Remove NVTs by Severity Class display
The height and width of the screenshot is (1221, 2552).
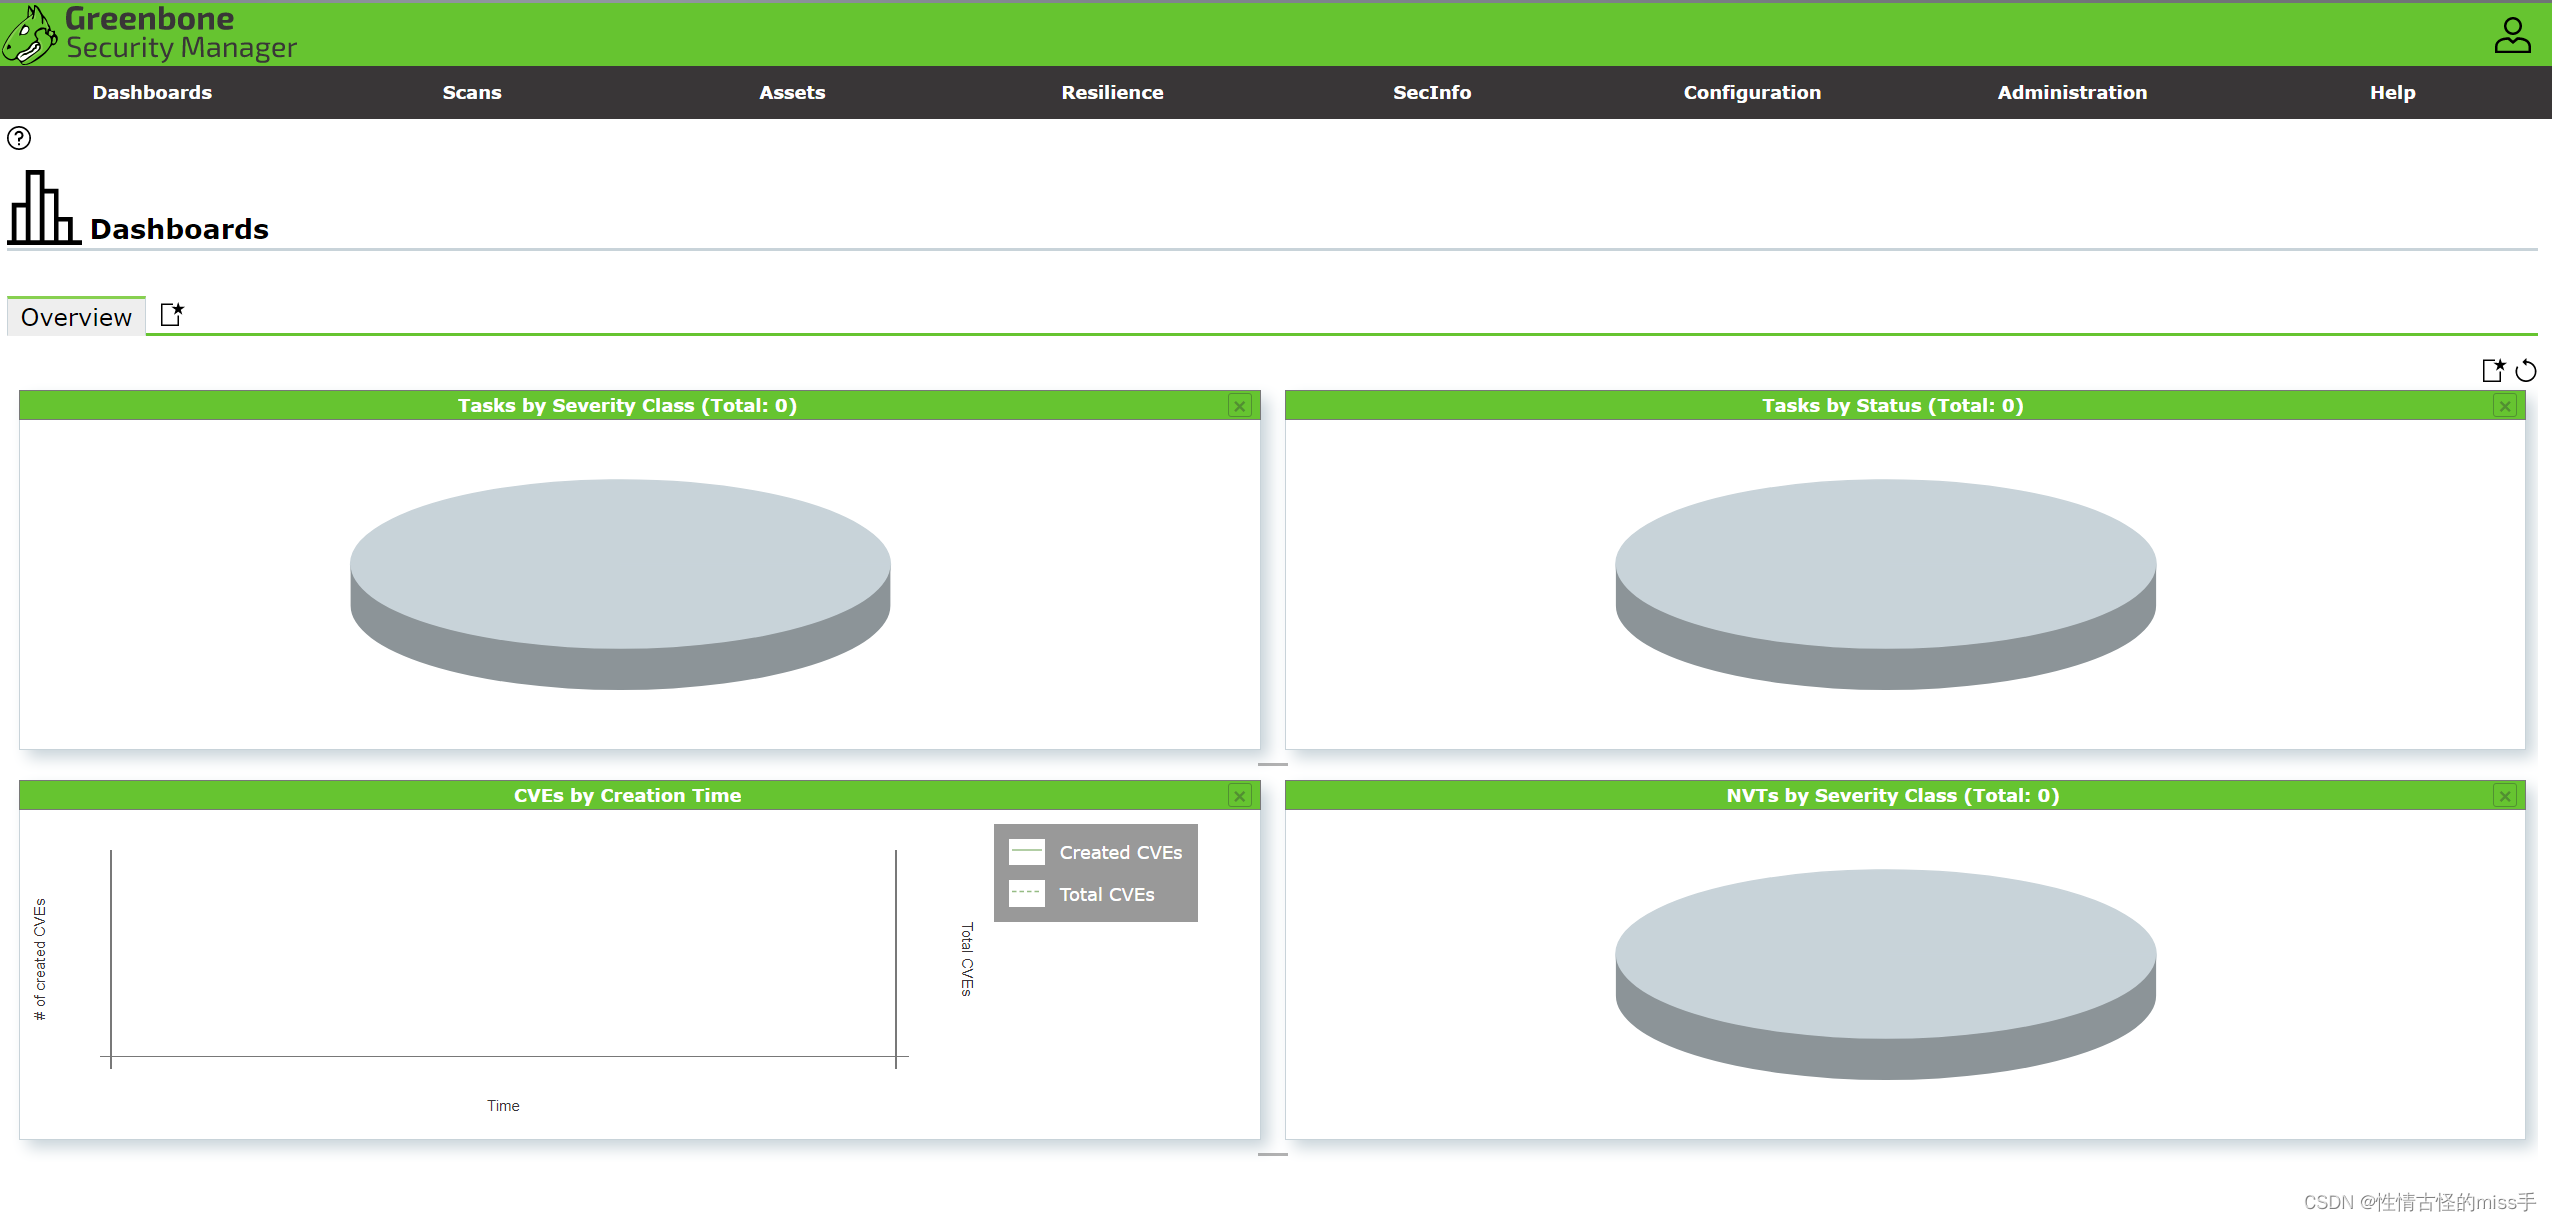pyautogui.click(x=2504, y=796)
